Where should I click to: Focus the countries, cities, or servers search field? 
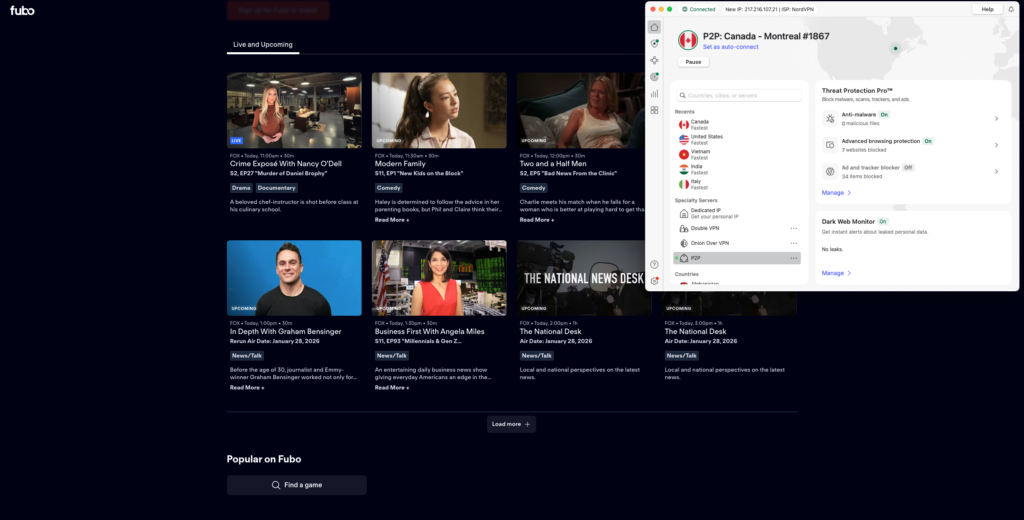(739, 95)
